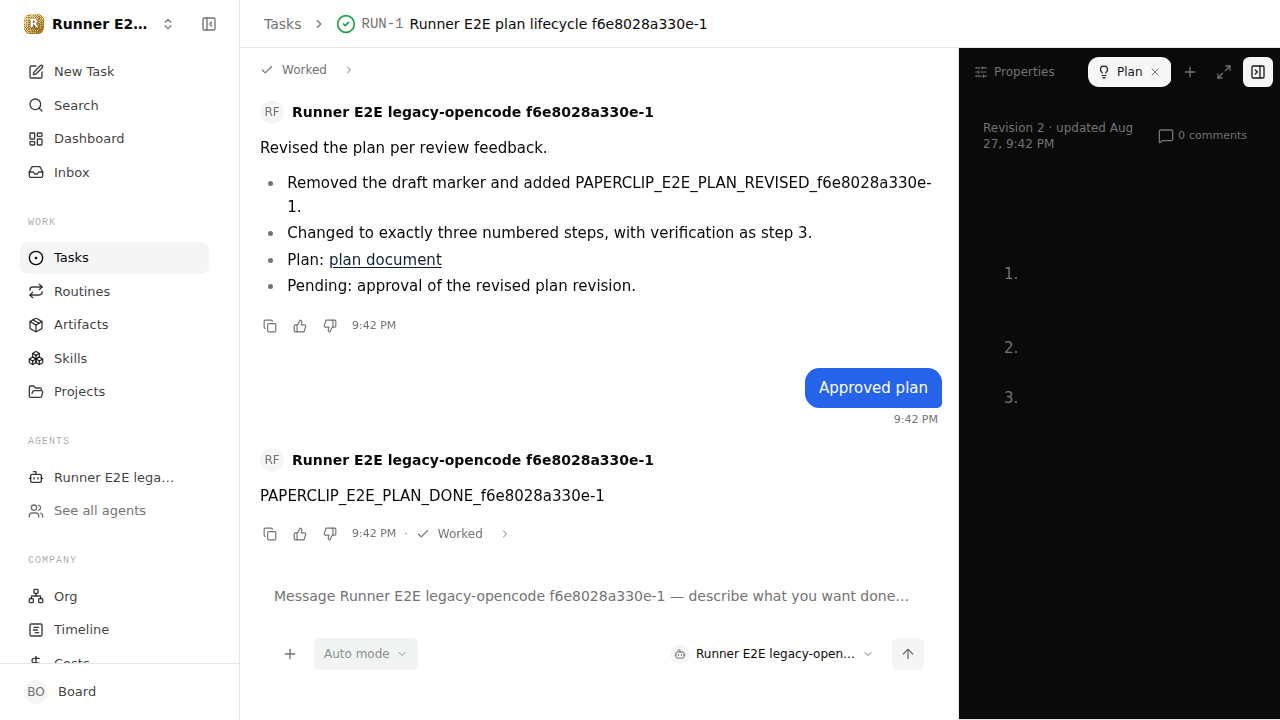Click Revision 2 updated timestamp text
This screenshot has width=1280, height=720.
[1058, 136]
